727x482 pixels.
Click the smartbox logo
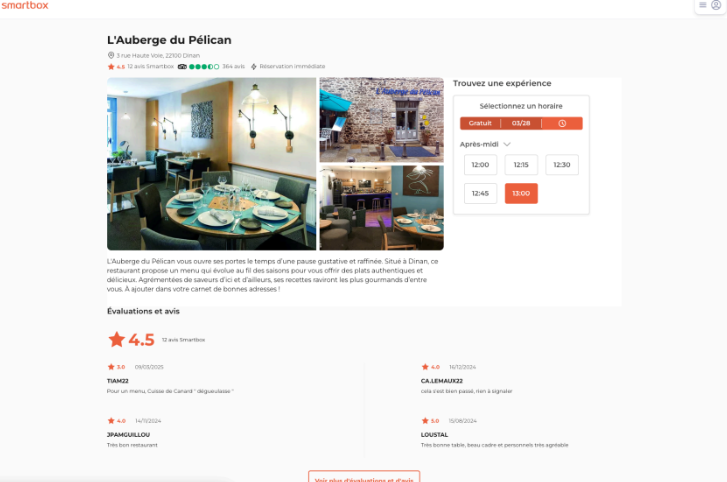tap(25, 5)
